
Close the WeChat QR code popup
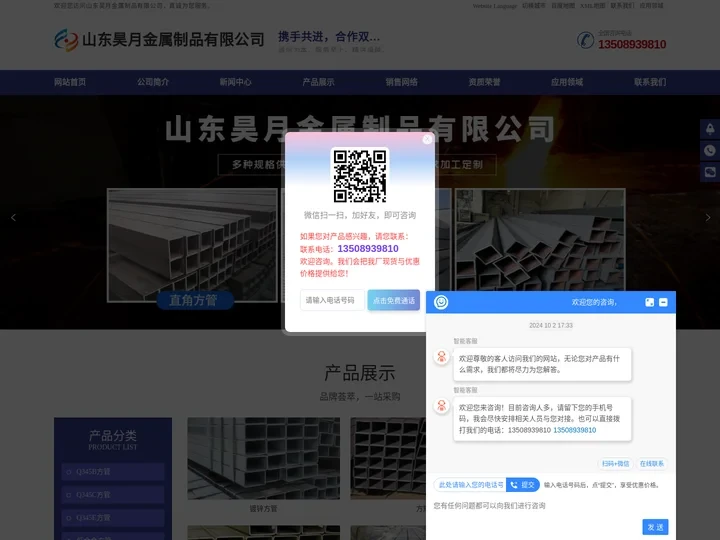427,139
